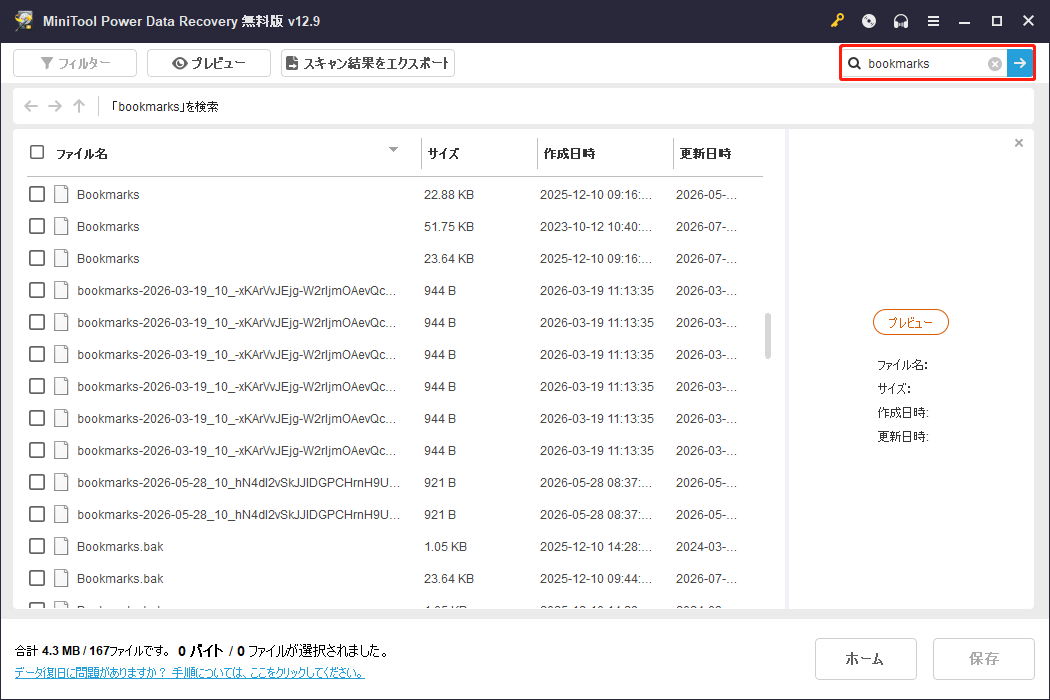Close the preview panel with X
This screenshot has width=1050, height=700.
click(x=1019, y=143)
